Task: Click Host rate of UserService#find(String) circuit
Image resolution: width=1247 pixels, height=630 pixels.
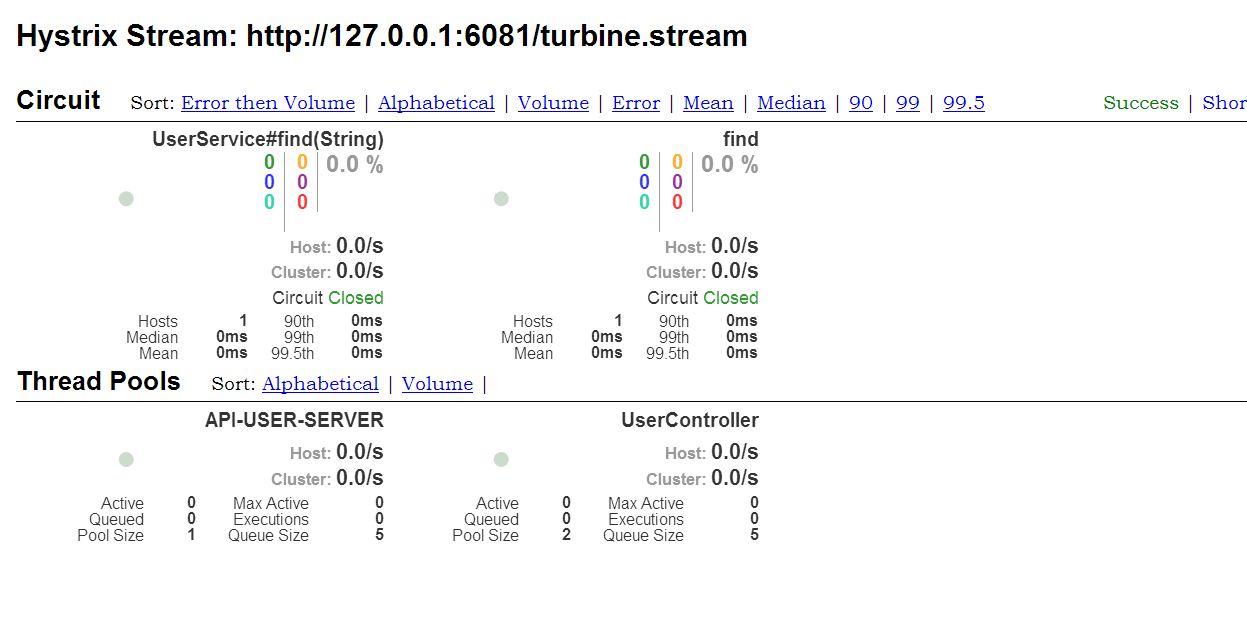Action: [360, 246]
